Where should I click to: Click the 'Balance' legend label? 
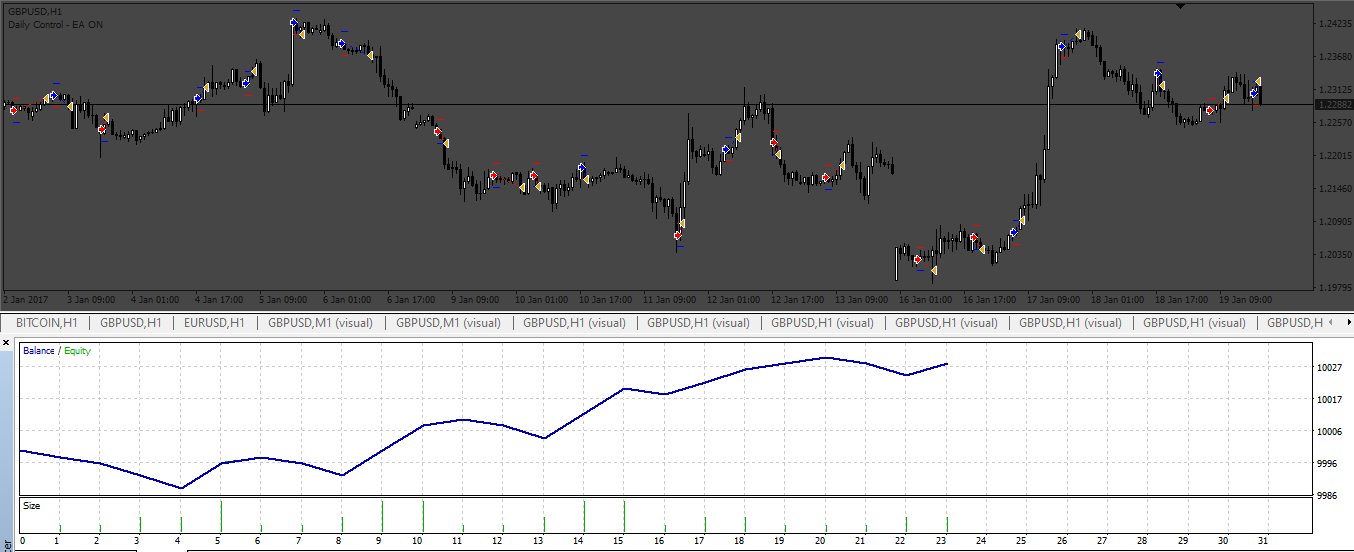click(x=39, y=351)
